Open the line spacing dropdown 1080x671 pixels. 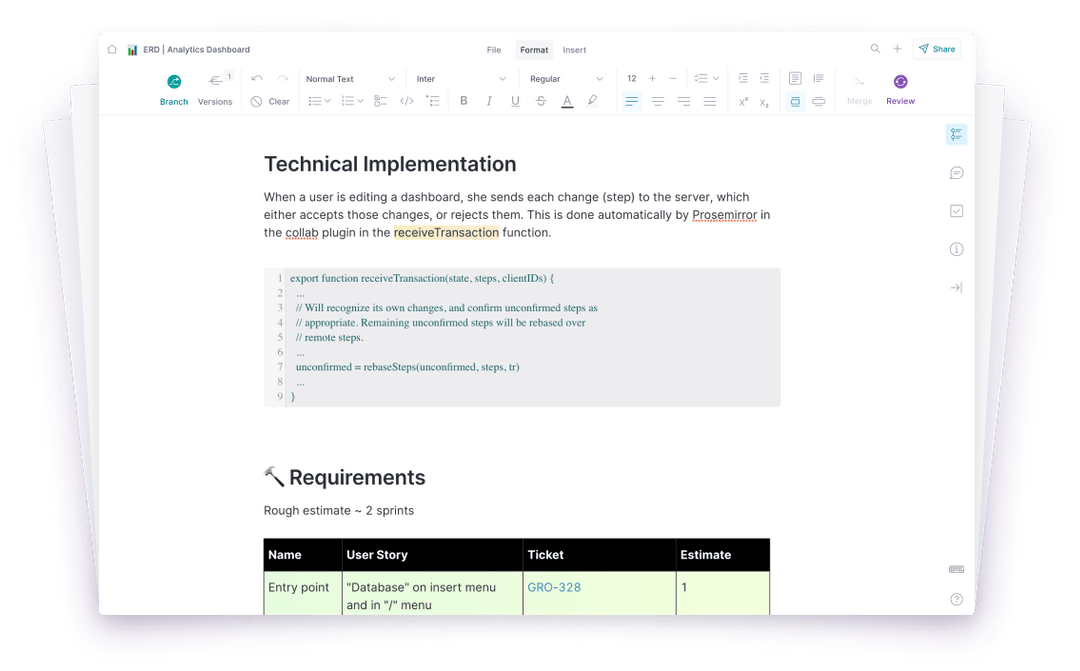(x=706, y=79)
